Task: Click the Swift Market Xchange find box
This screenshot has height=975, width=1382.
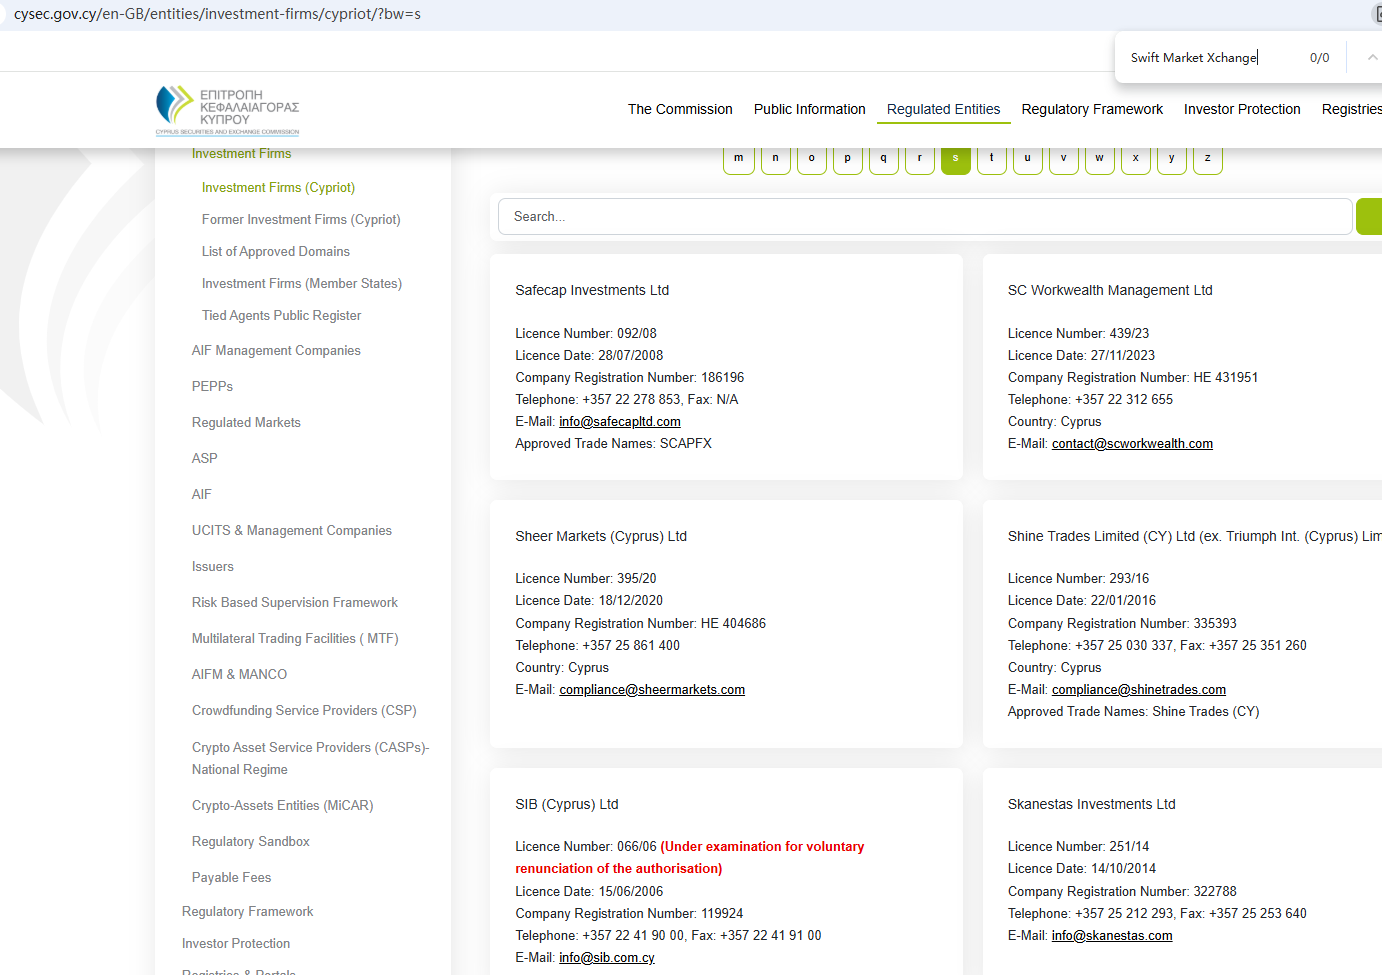Action: (x=1210, y=58)
